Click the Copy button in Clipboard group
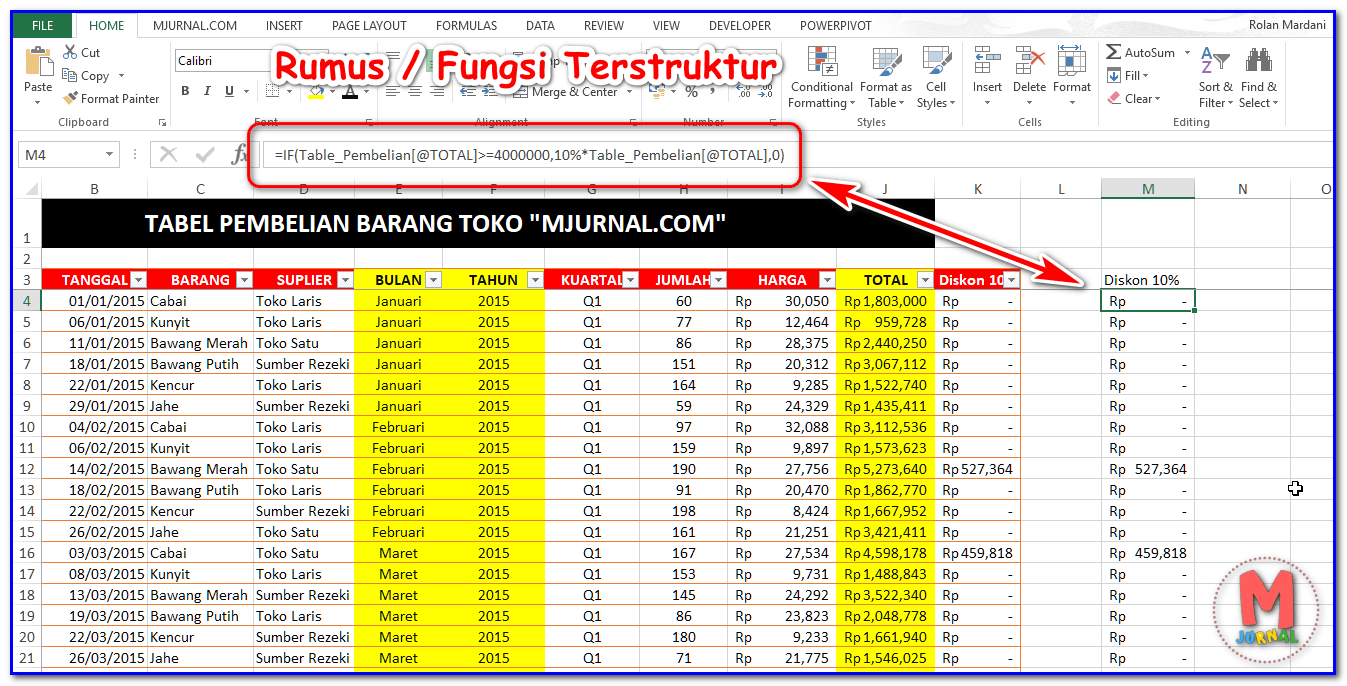 tap(87, 75)
